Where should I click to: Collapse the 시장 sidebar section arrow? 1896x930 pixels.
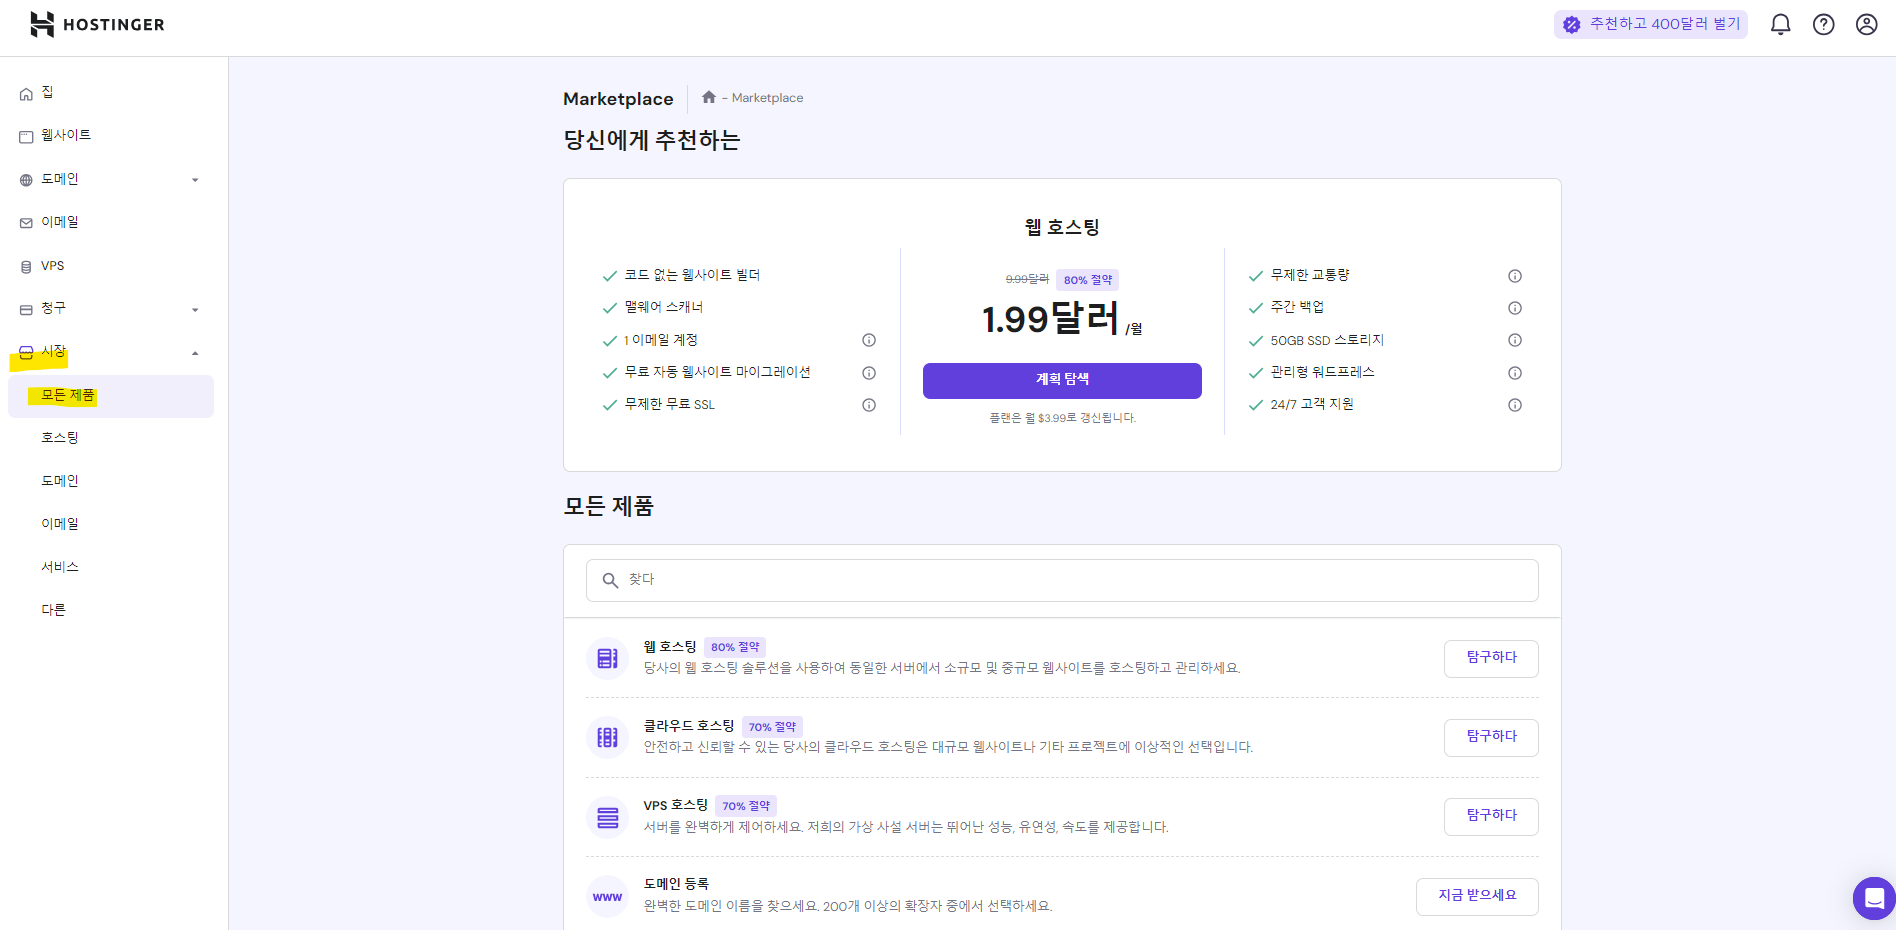(x=195, y=353)
